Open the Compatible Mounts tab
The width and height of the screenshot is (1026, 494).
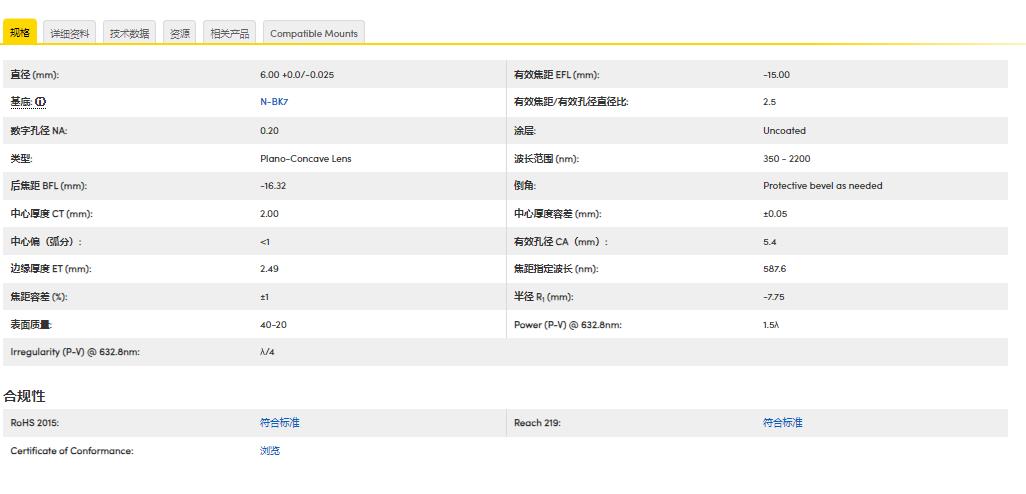tap(313, 33)
